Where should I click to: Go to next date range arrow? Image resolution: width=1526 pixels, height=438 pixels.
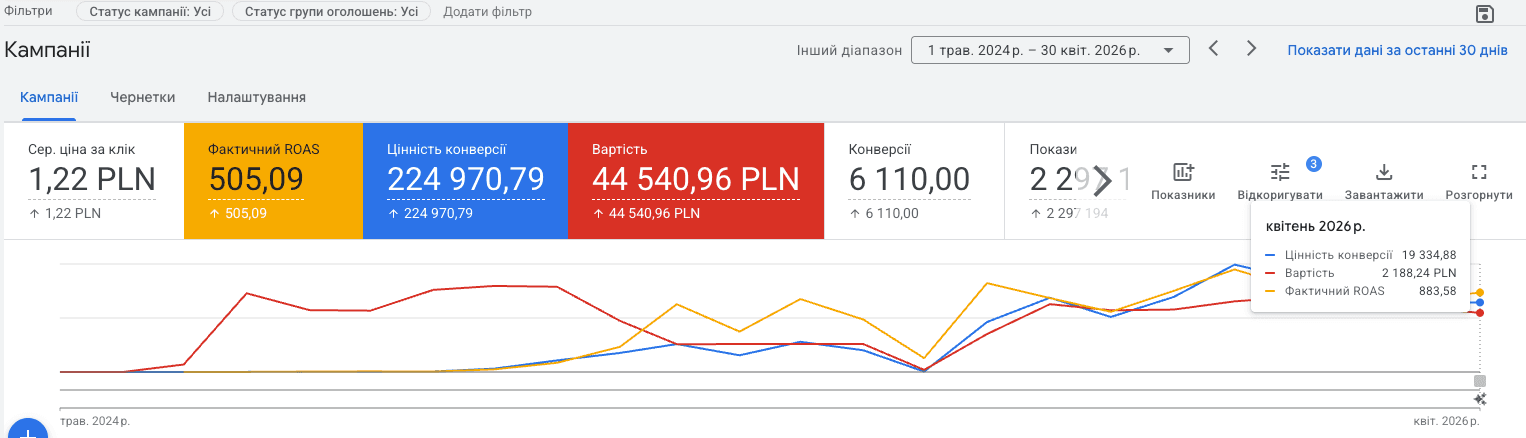pos(1251,48)
